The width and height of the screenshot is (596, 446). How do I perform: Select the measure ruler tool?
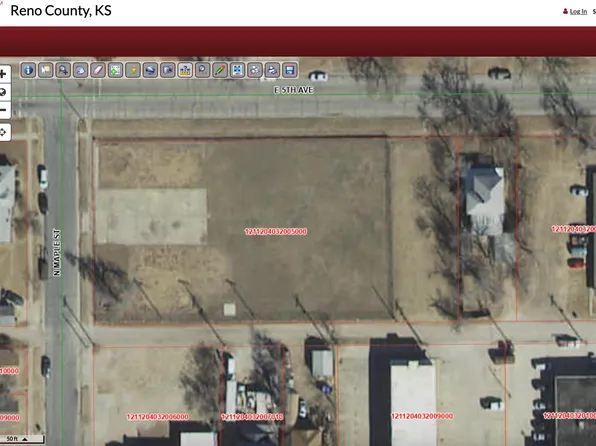(185, 70)
